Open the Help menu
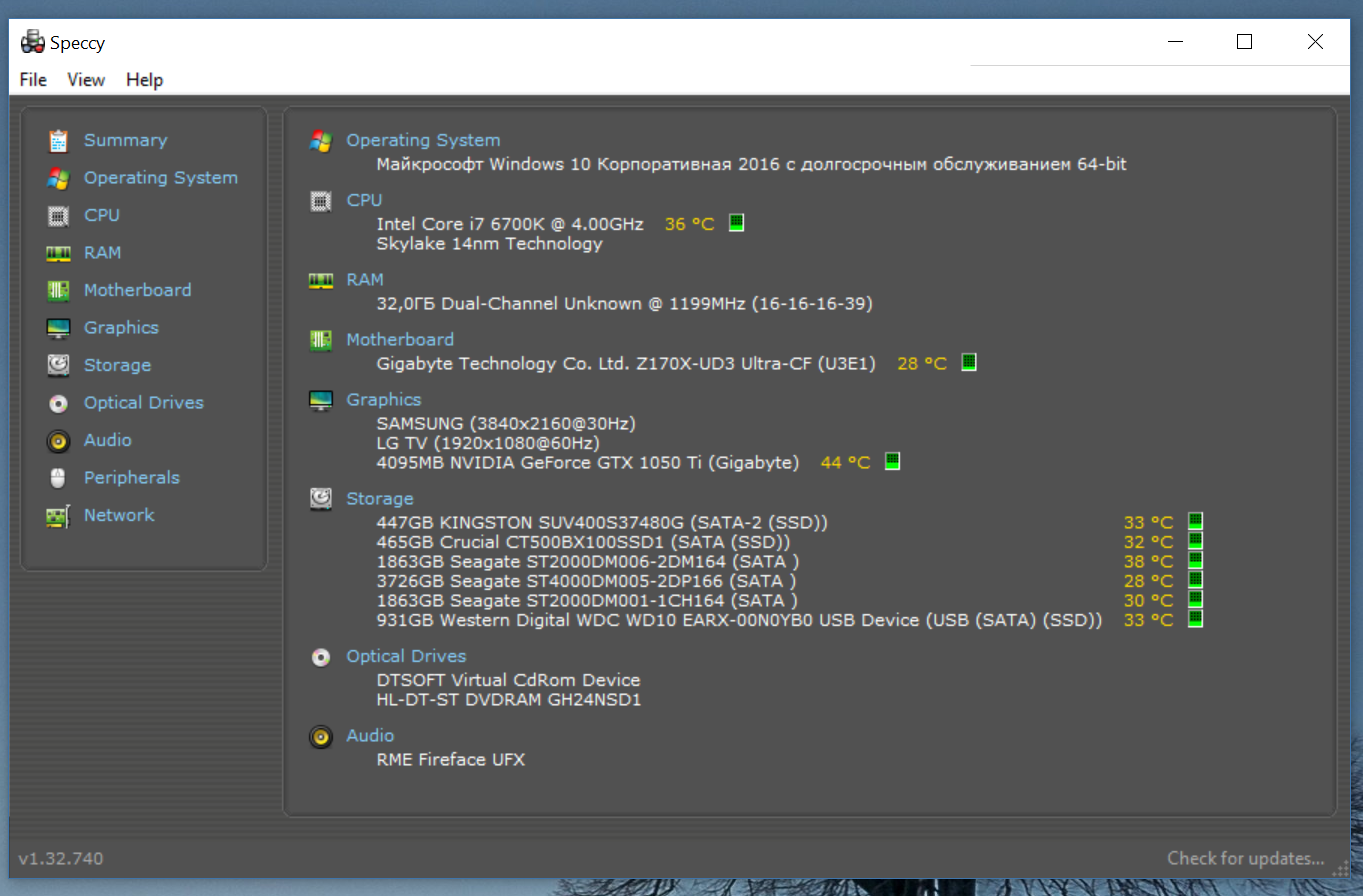 (x=144, y=80)
